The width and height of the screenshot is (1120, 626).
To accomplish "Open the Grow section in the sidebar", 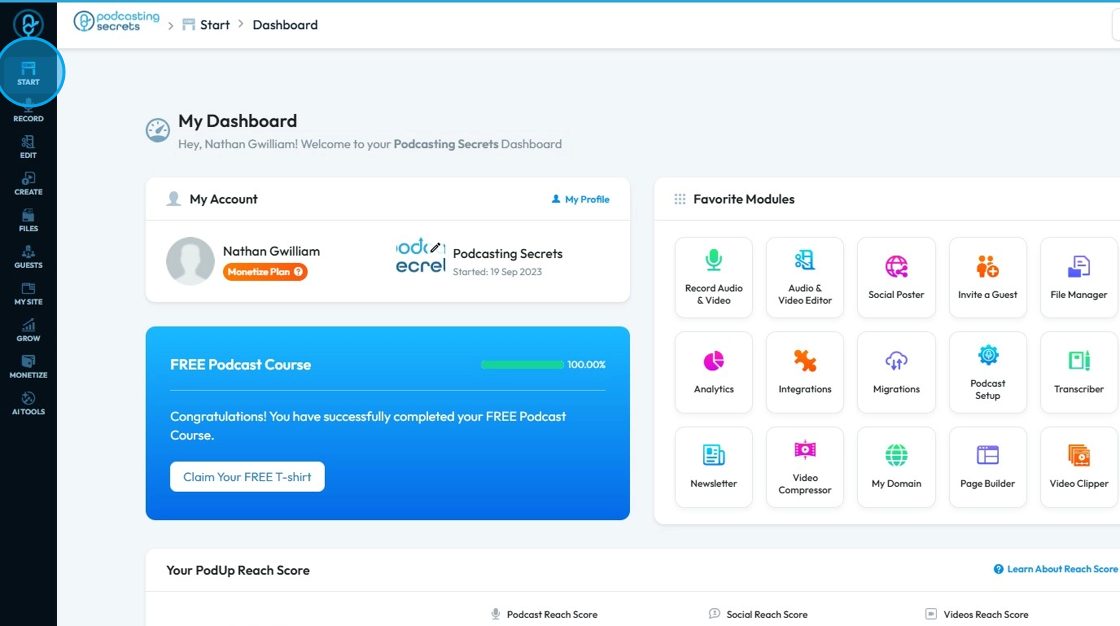I will click(x=29, y=330).
